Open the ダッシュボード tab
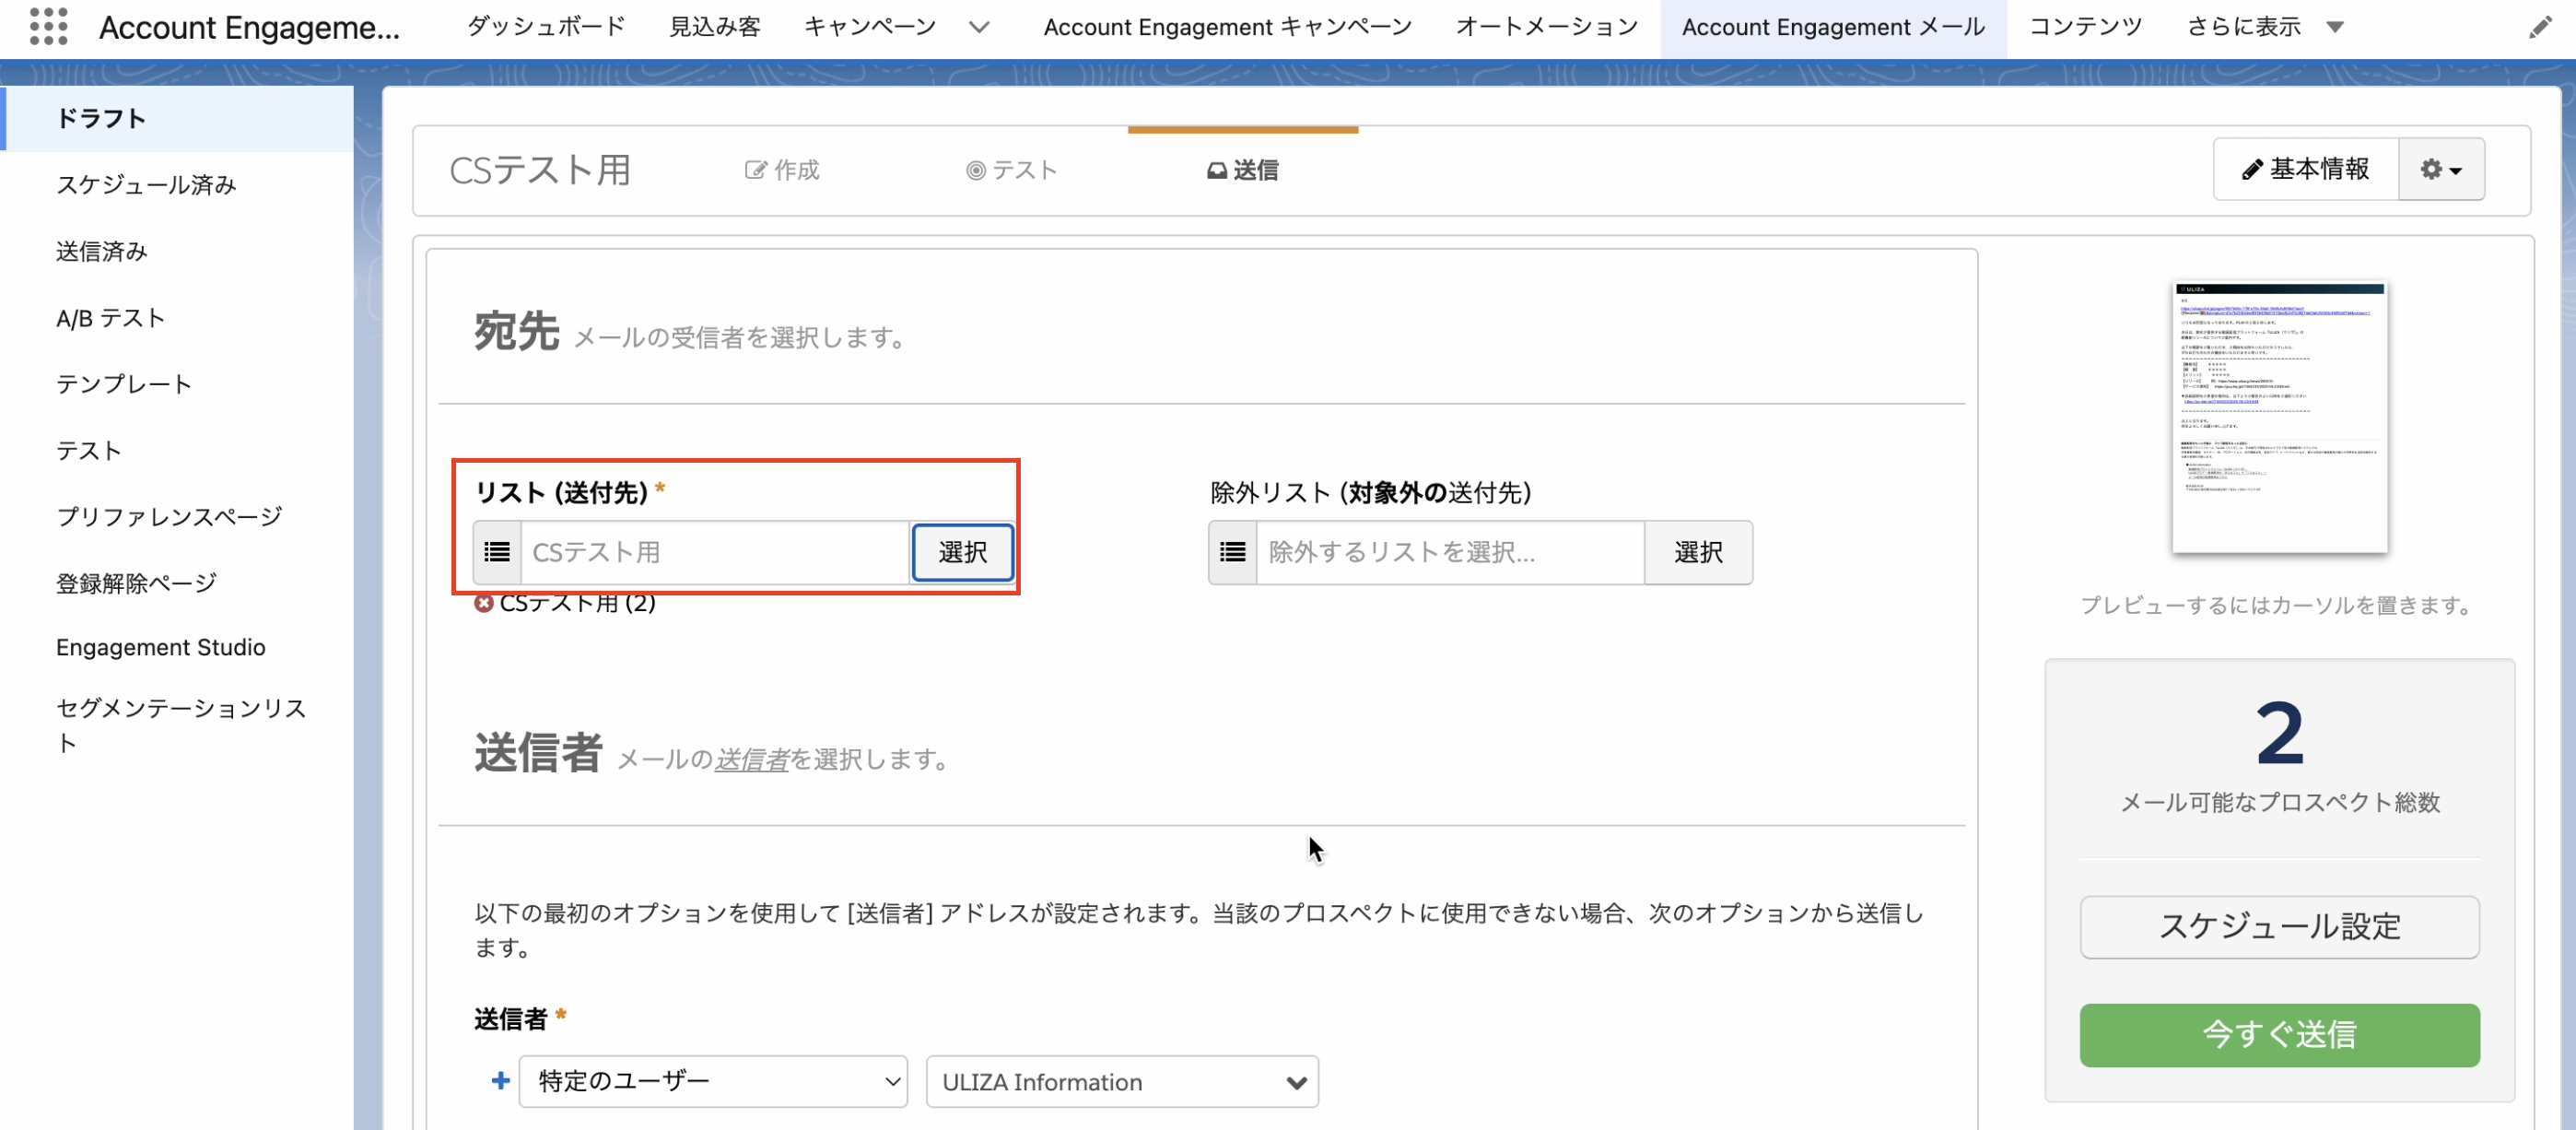This screenshot has width=2576, height=1130. coord(546,27)
